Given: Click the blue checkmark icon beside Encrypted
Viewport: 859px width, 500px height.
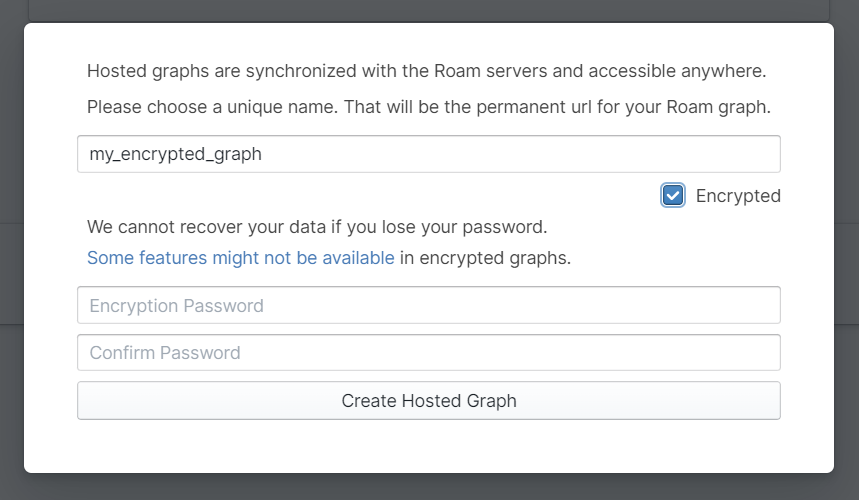Looking at the screenshot, I should click(673, 195).
